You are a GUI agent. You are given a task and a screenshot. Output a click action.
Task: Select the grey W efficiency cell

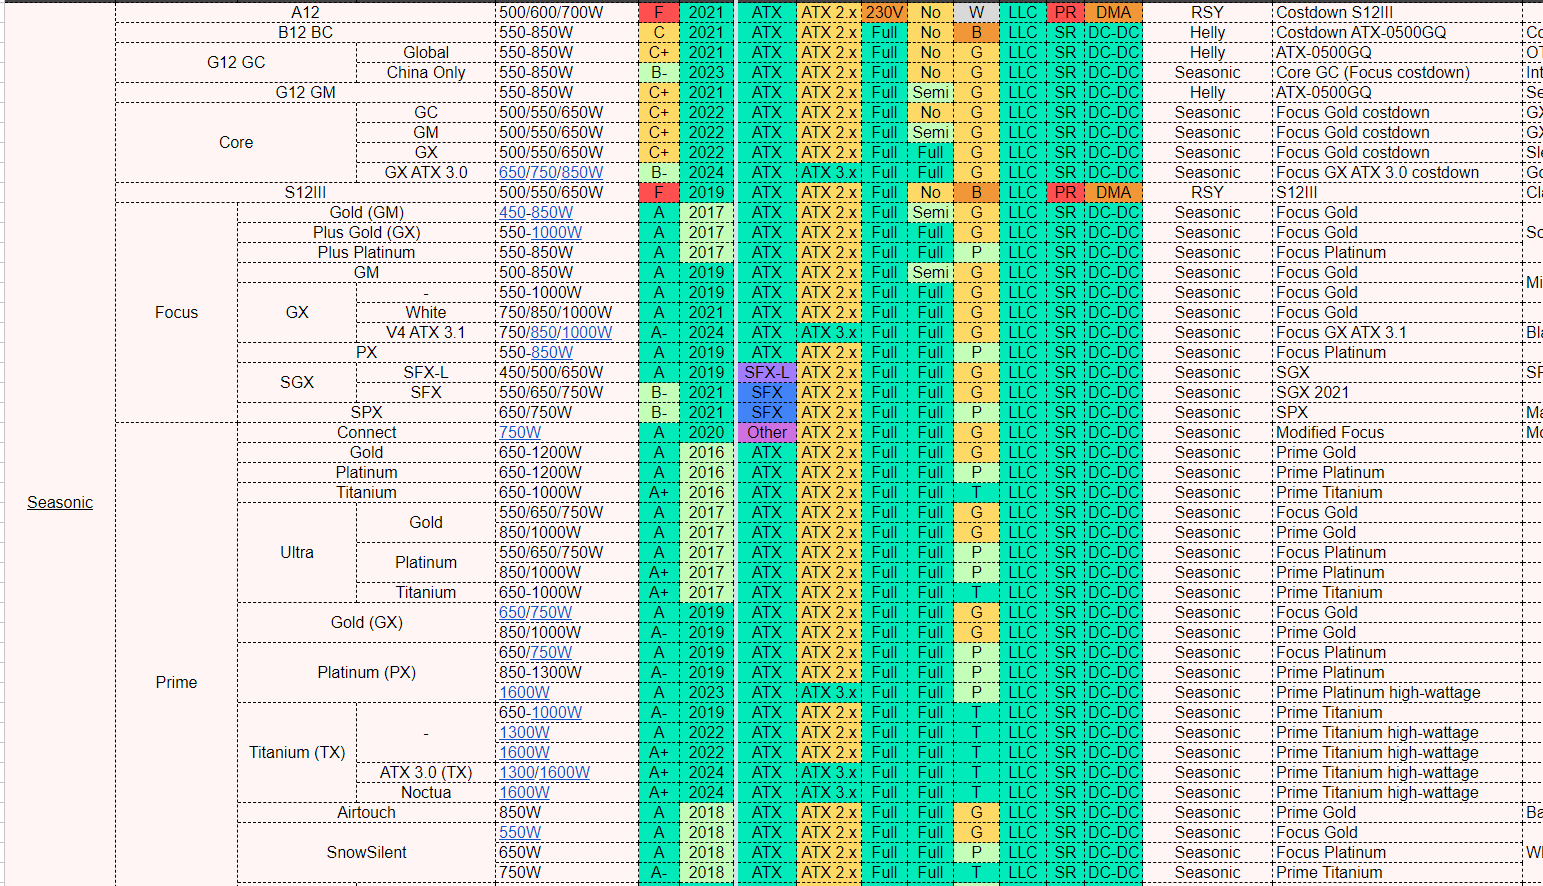(976, 12)
